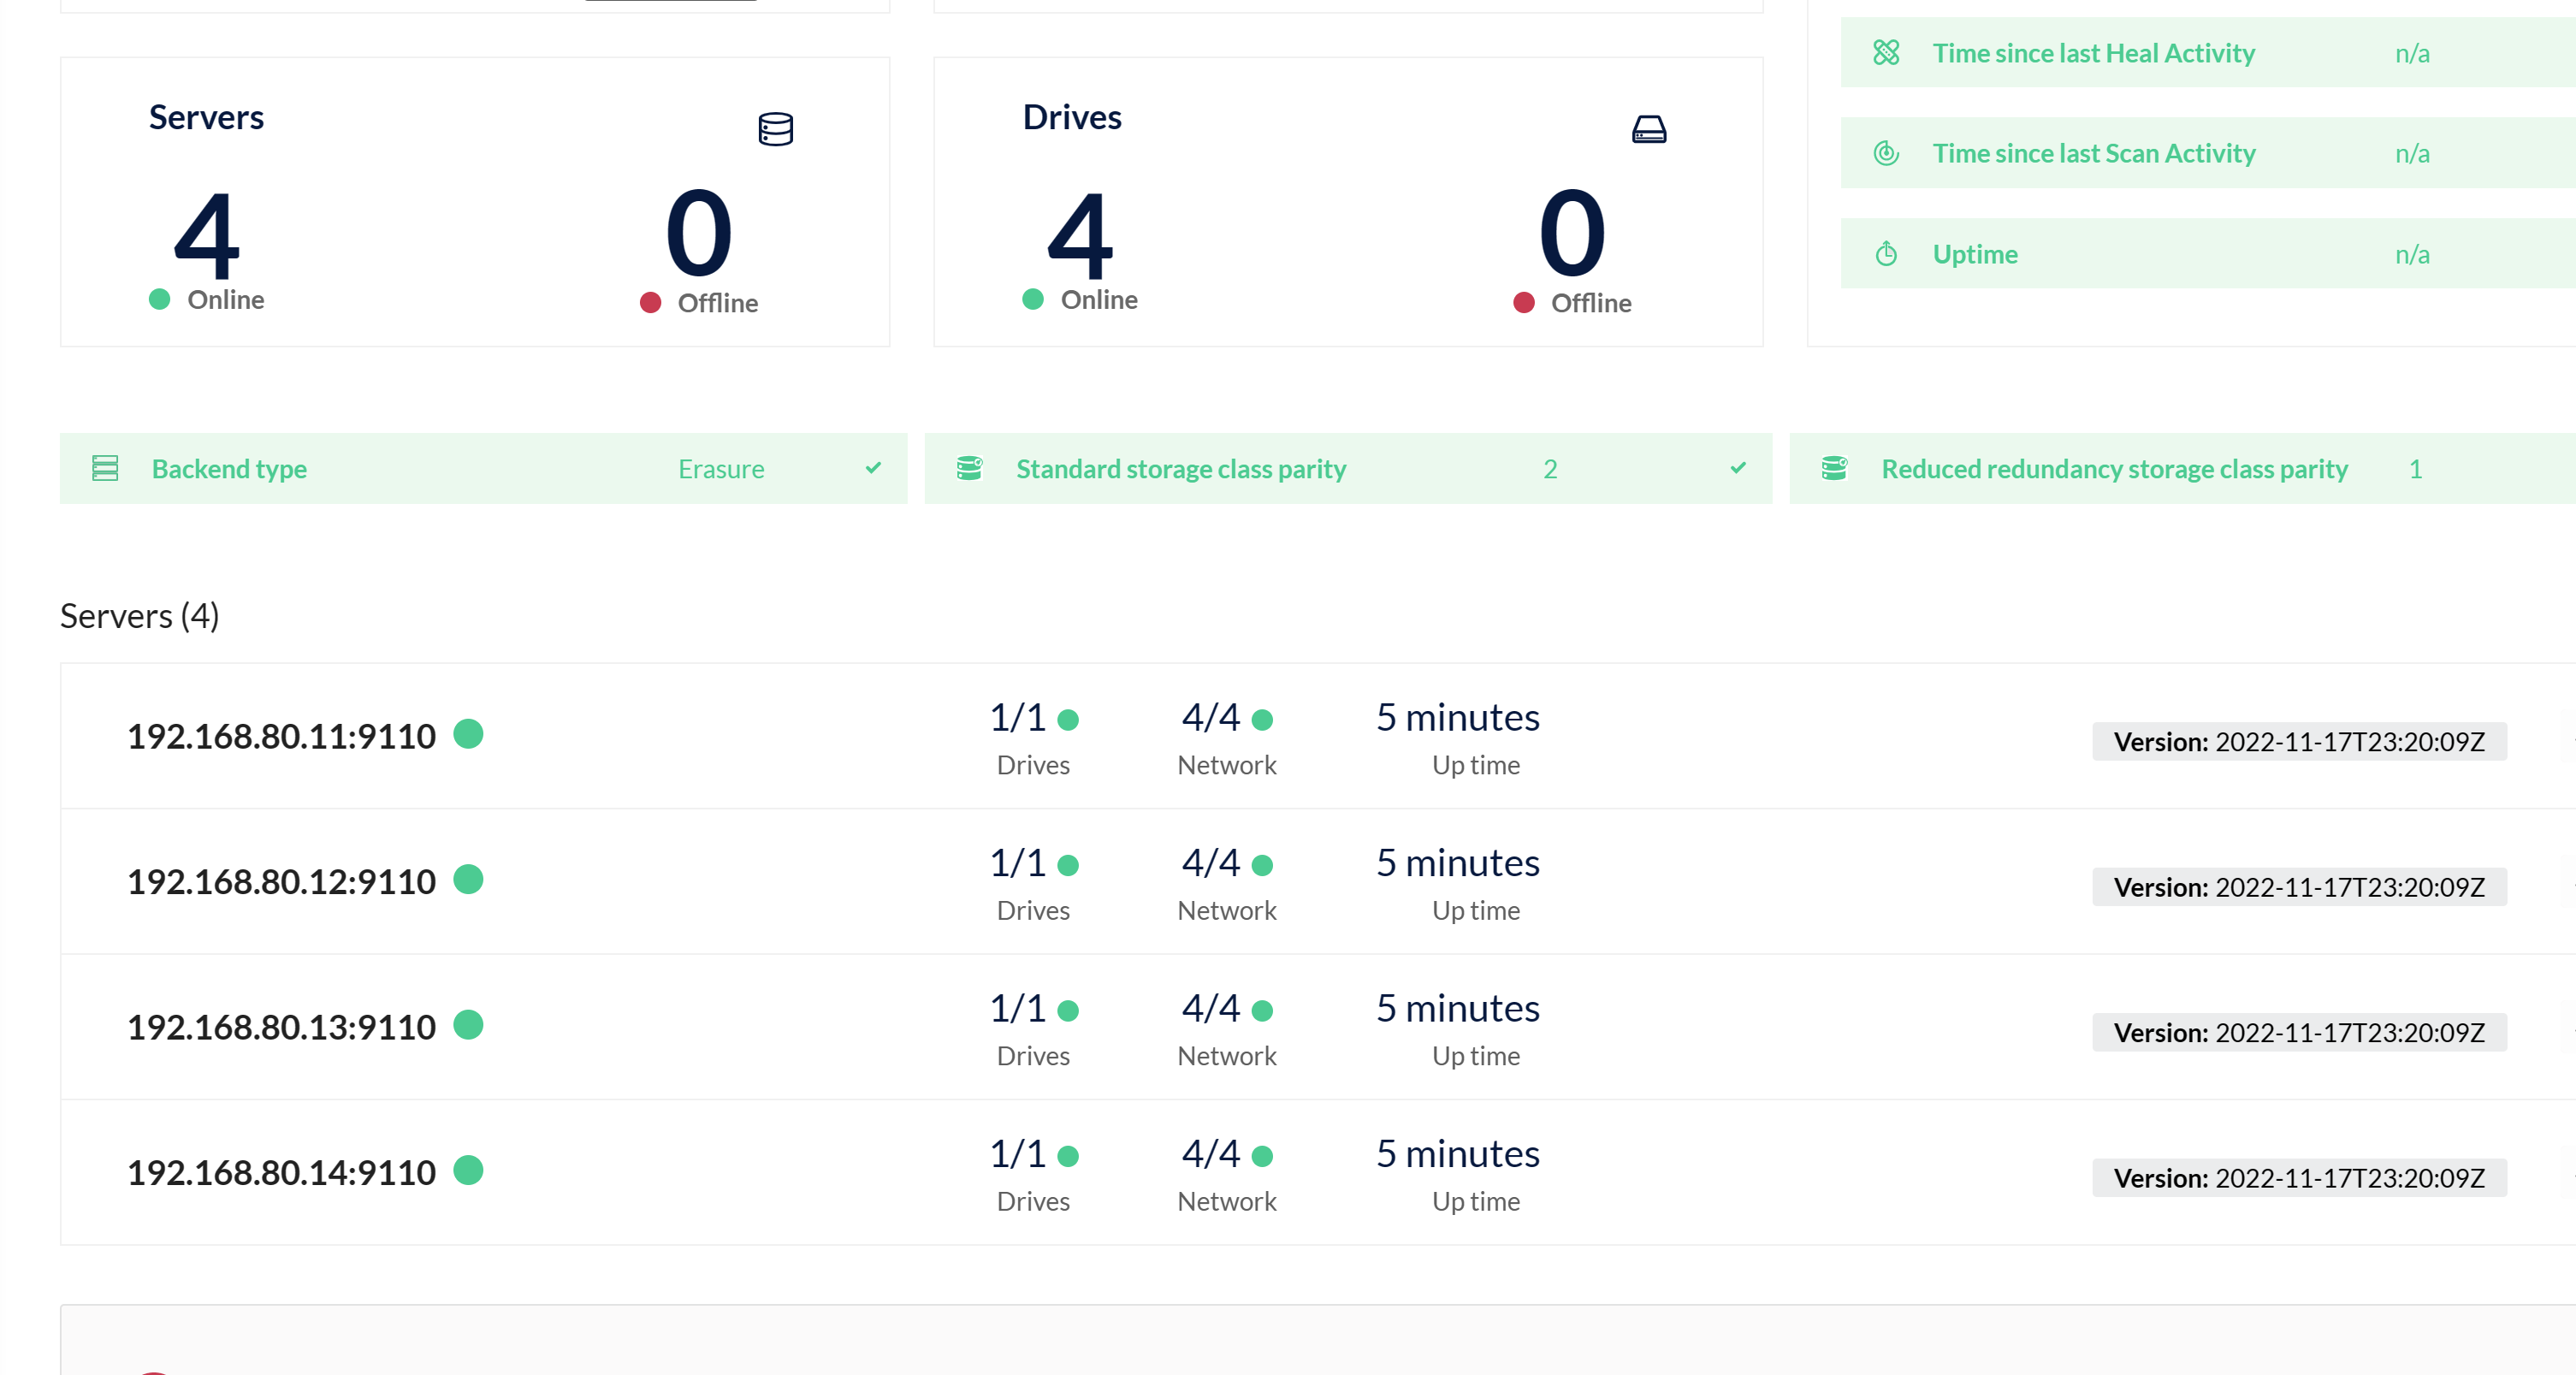This screenshot has height=1375, width=2576.
Task: Click the Servers online count 4
Action: click(207, 236)
